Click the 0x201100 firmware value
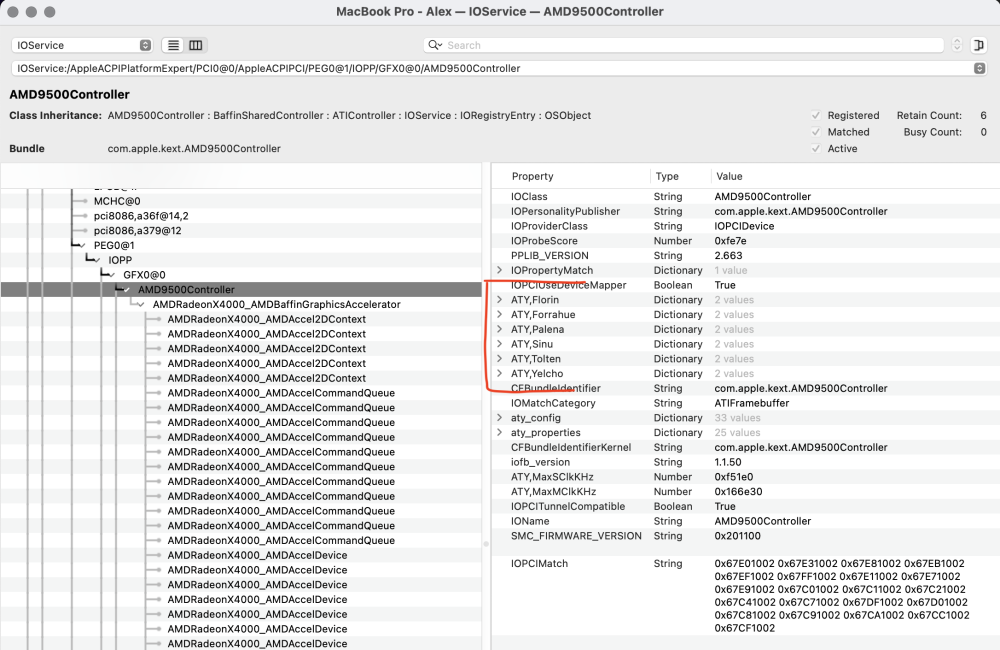Image resolution: width=1000 pixels, height=650 pixels. 737,536
